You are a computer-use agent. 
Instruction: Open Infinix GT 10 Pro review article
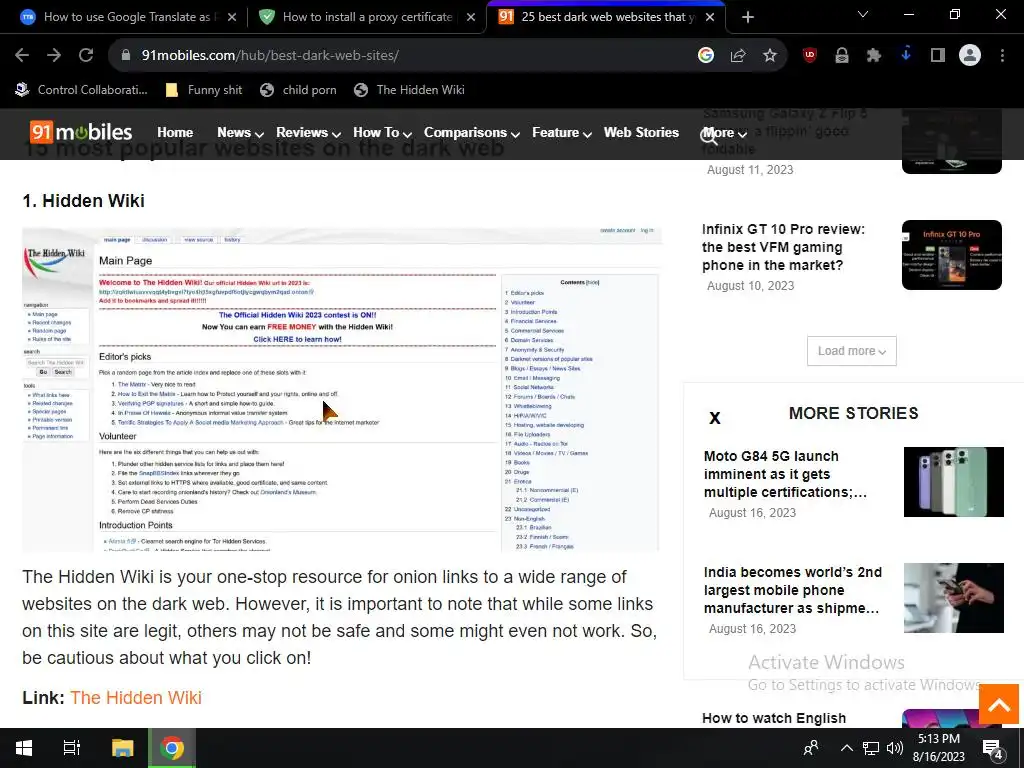click(783, 248)
